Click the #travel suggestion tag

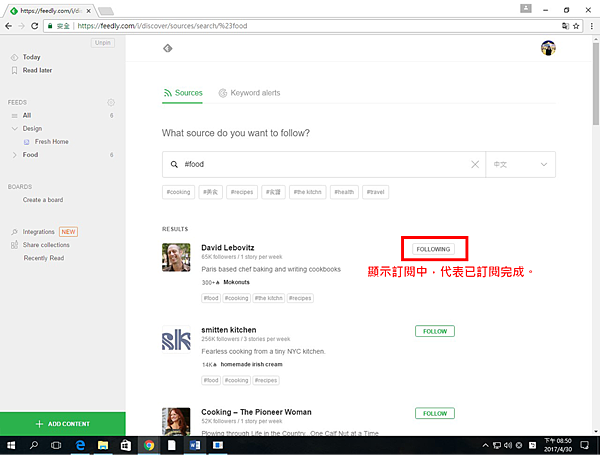[375, 192]
